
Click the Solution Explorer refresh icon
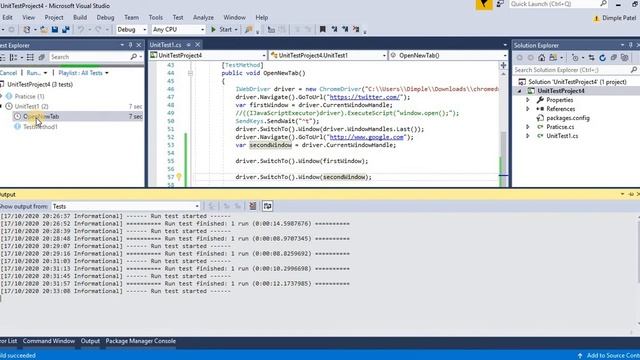pyautogui.click(x=602, y=58)
